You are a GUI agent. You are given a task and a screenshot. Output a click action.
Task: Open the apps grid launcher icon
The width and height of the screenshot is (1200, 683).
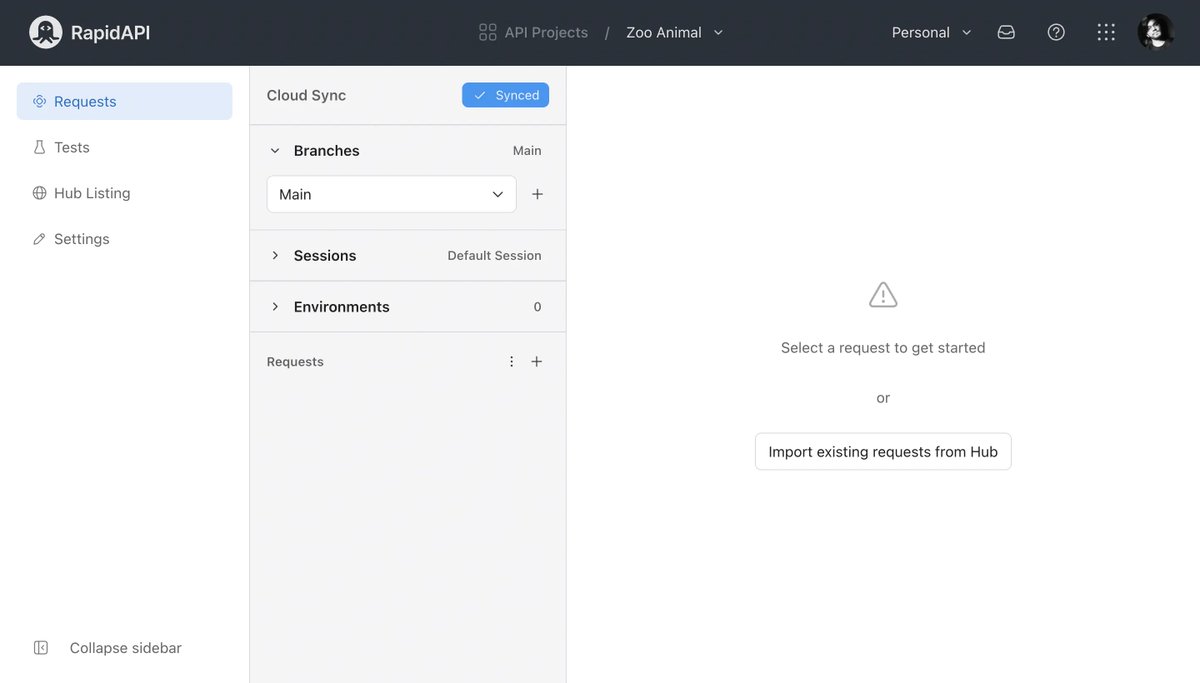click(1105, 31)
